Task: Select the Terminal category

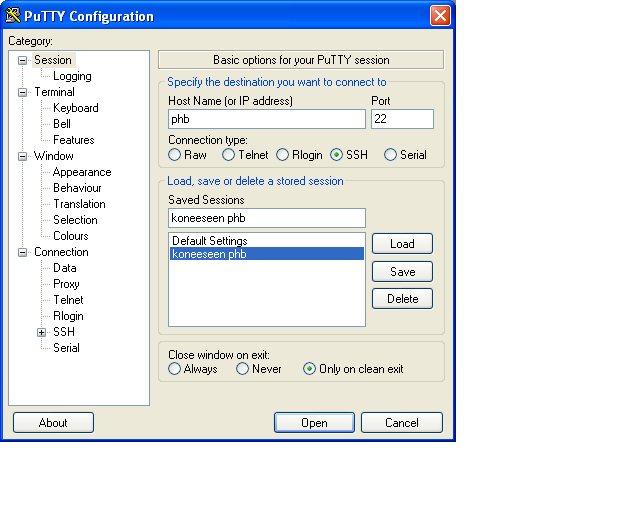Action: coord(54,92)
